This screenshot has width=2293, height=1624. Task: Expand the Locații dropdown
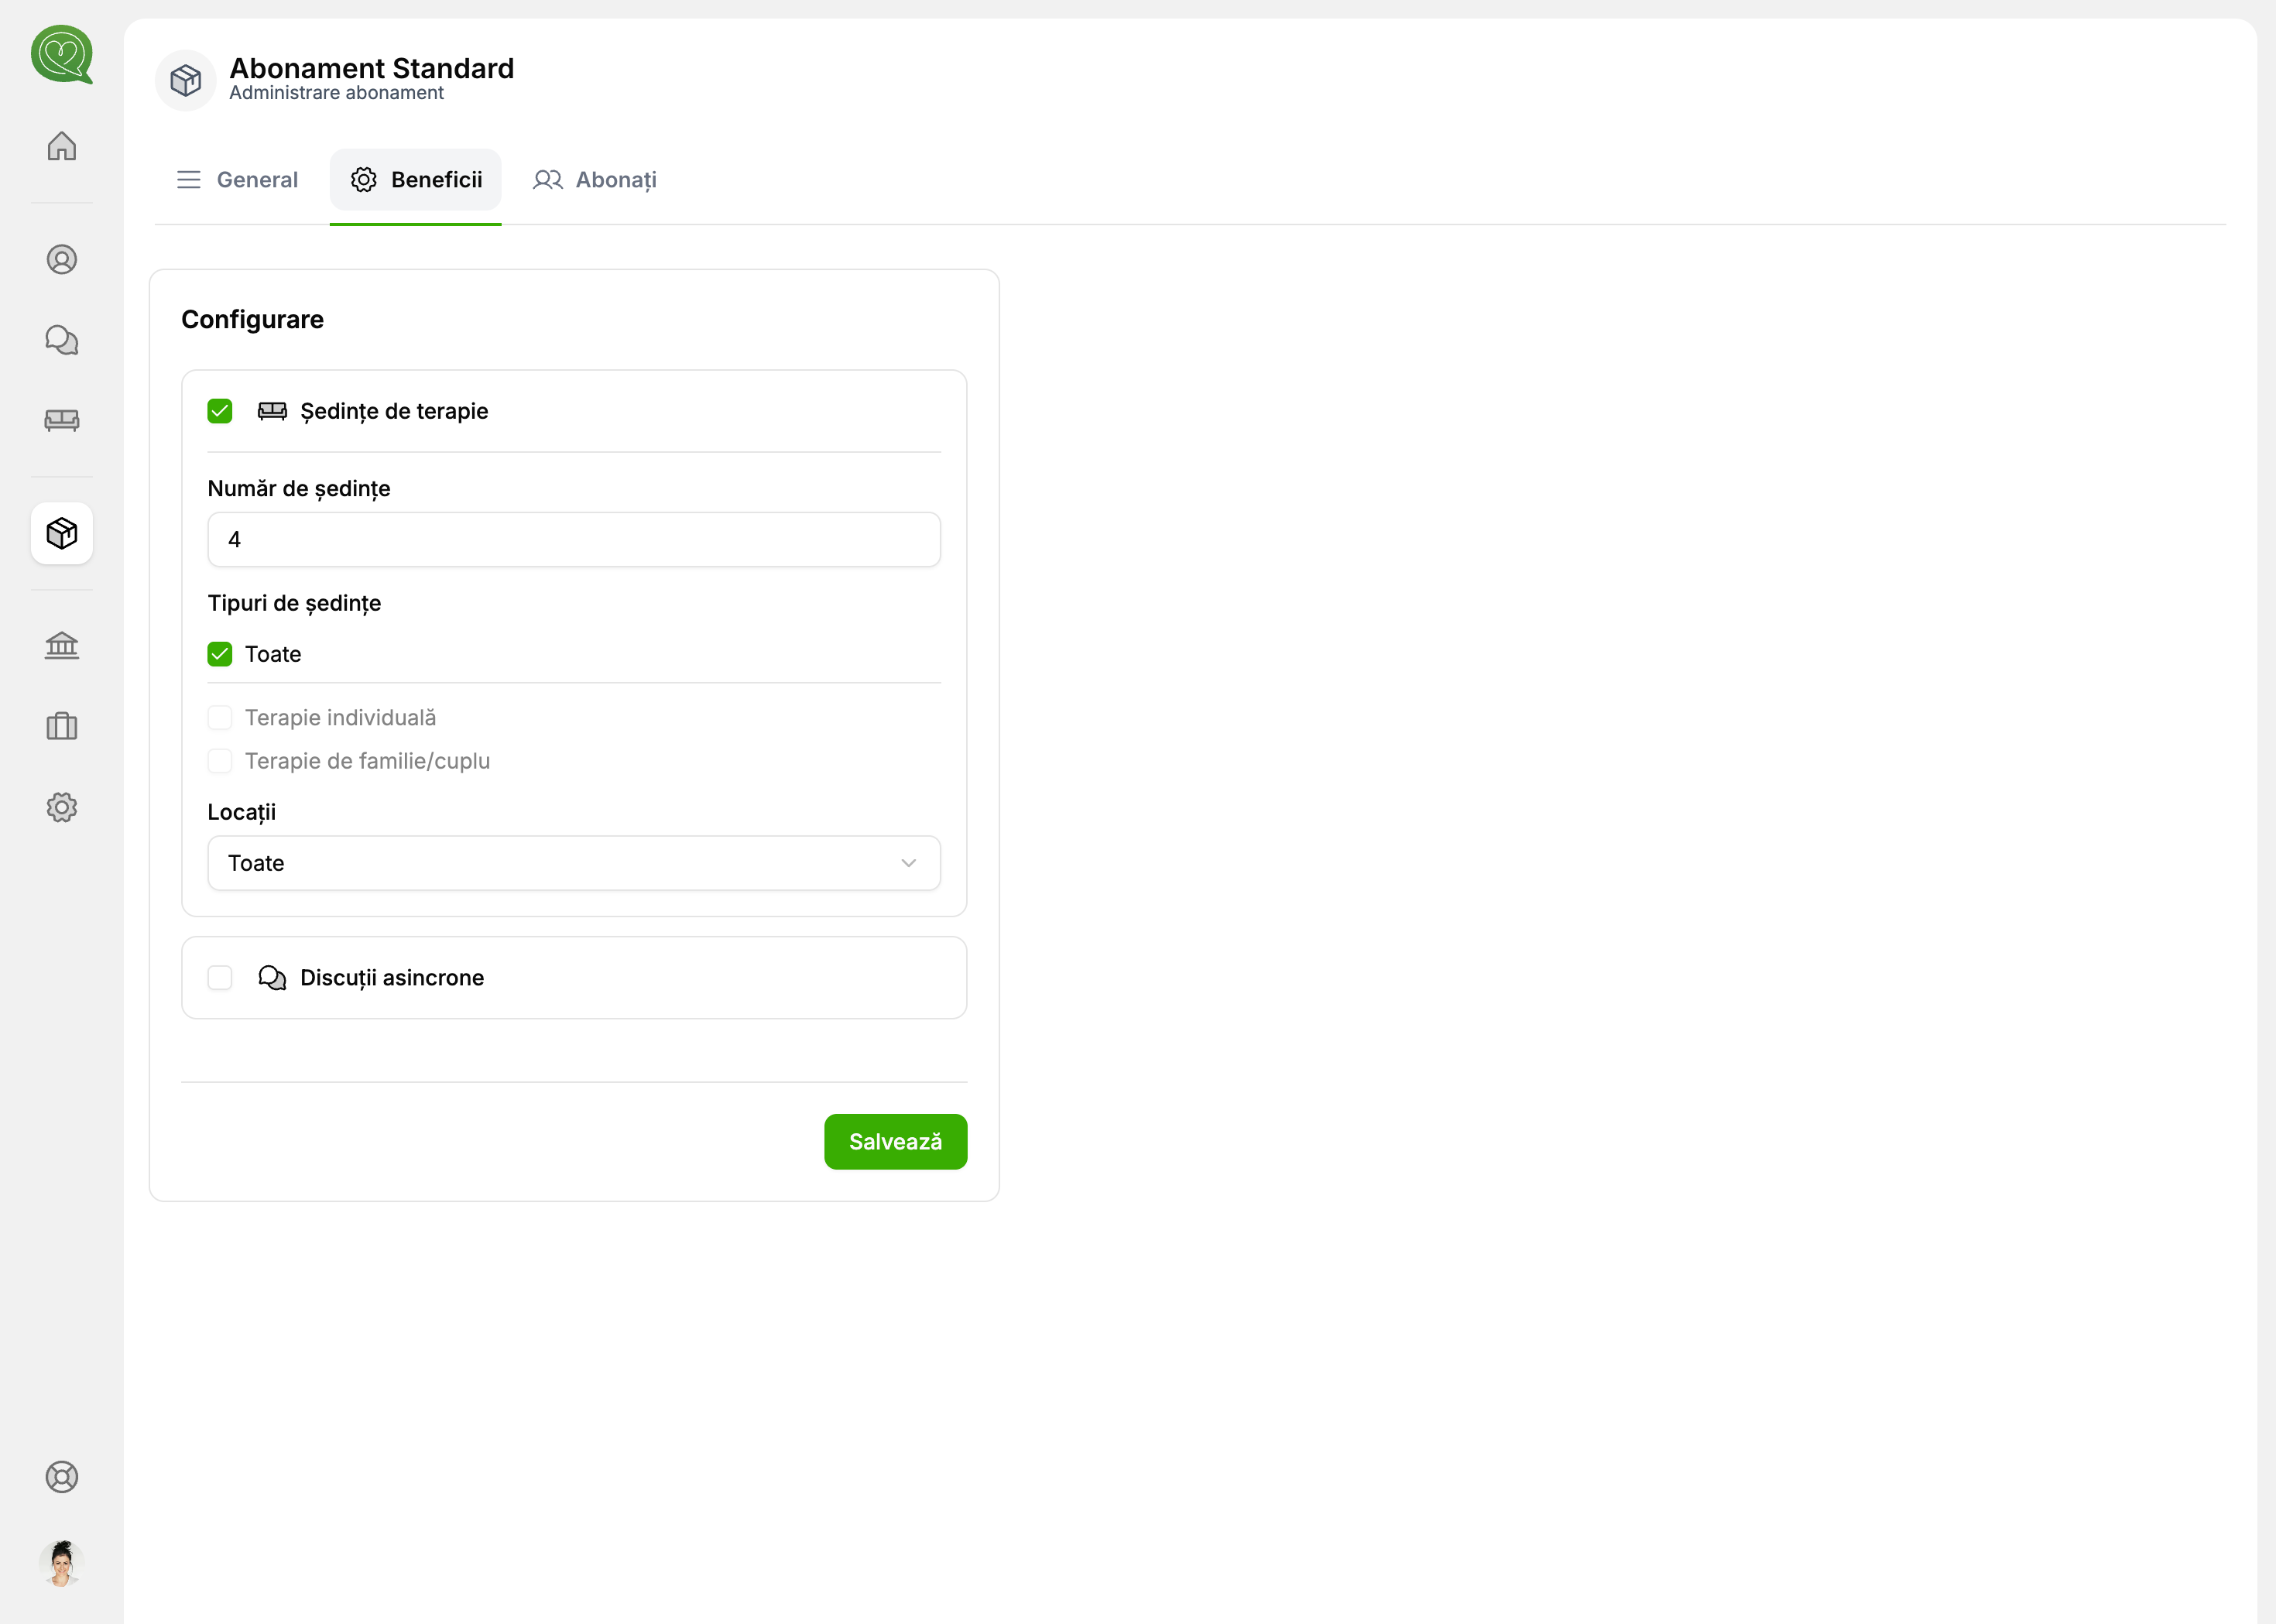pos(578,869)
